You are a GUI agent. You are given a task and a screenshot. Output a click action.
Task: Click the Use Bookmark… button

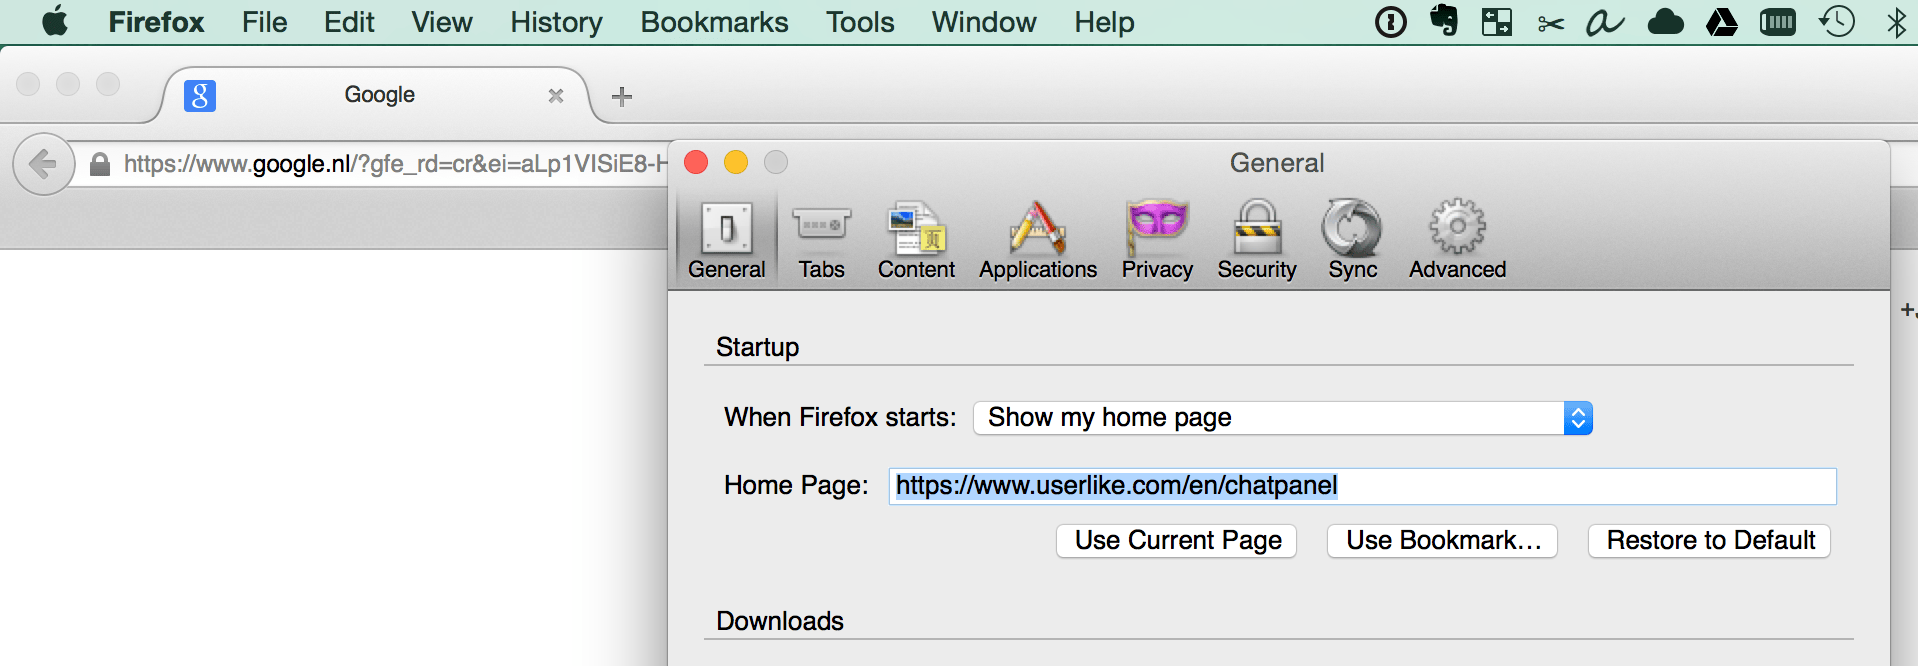click(x=1442, y=541)
